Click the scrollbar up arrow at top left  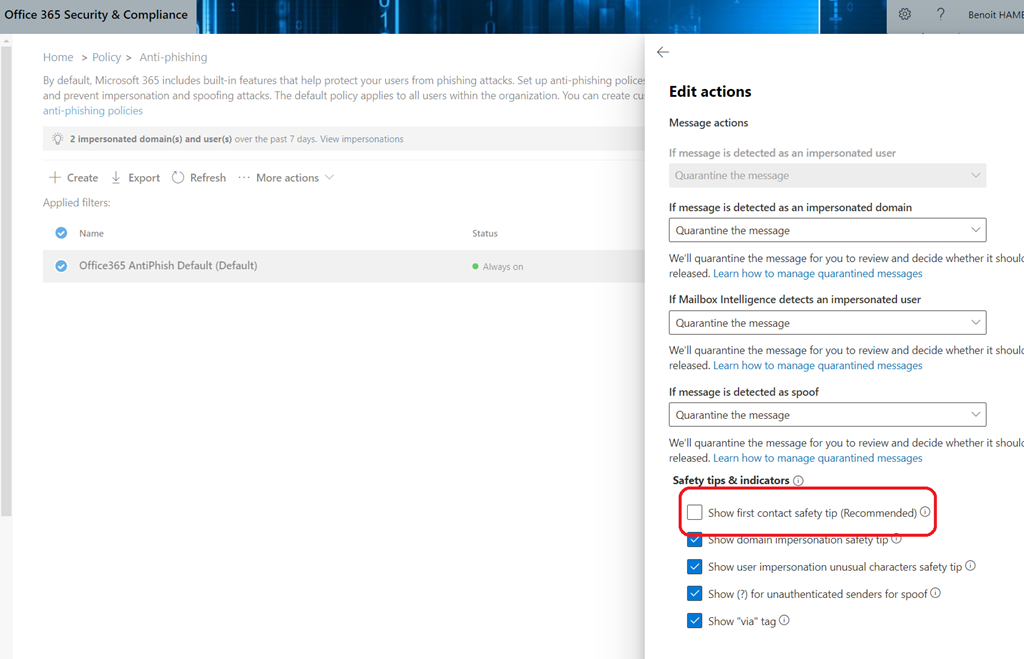(x=6, y=40)
